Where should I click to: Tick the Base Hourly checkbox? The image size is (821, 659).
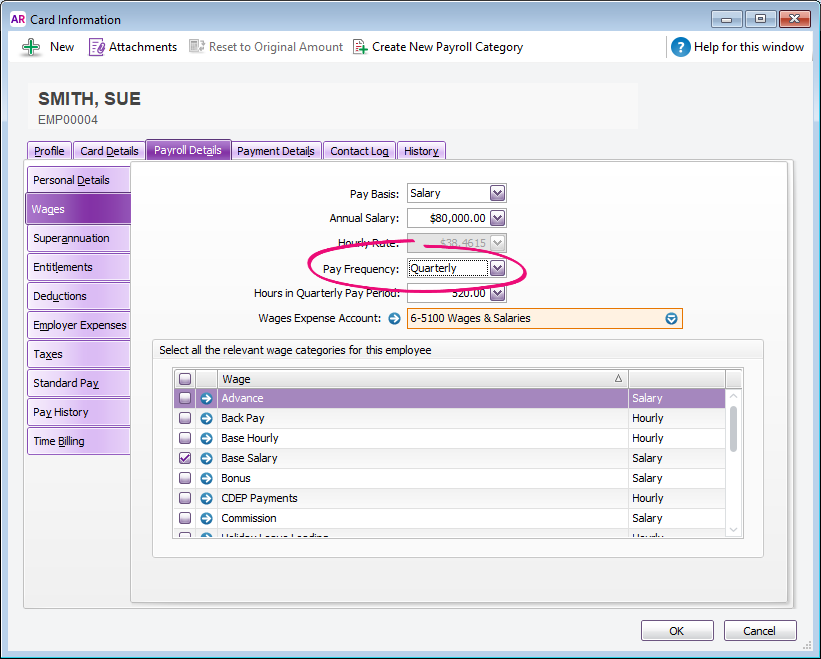(184, 439)
